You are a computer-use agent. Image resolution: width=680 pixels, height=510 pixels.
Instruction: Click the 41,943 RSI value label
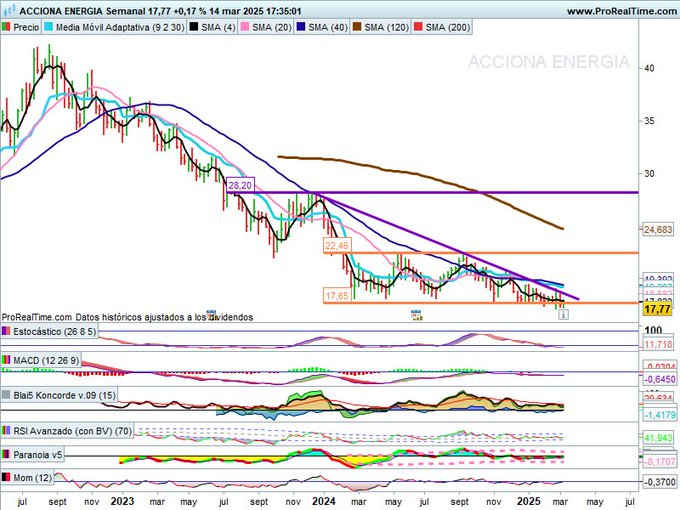[x=658, y=438]
